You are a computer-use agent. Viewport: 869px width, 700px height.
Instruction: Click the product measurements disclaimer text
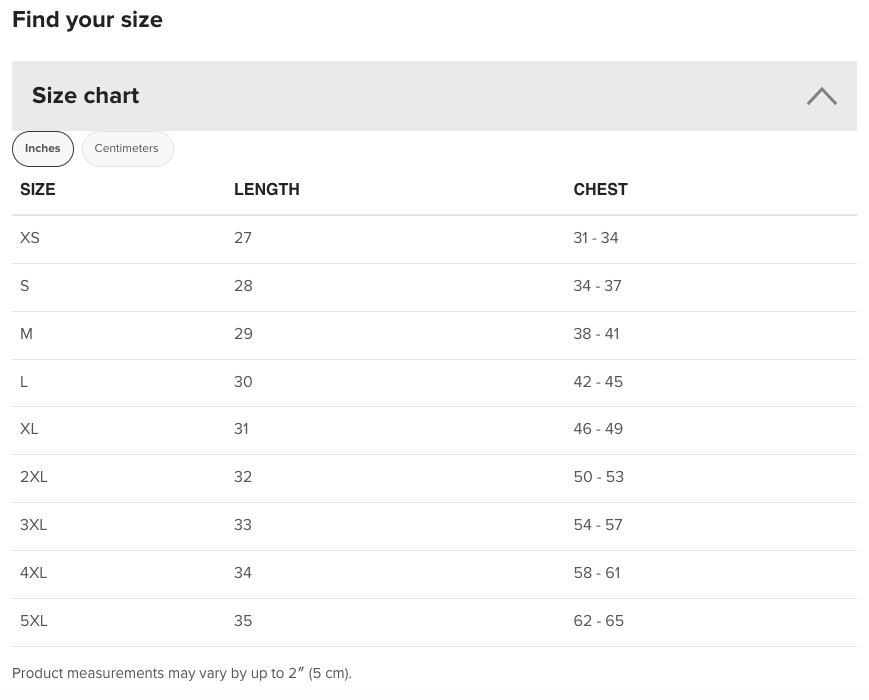coord(182,673)
